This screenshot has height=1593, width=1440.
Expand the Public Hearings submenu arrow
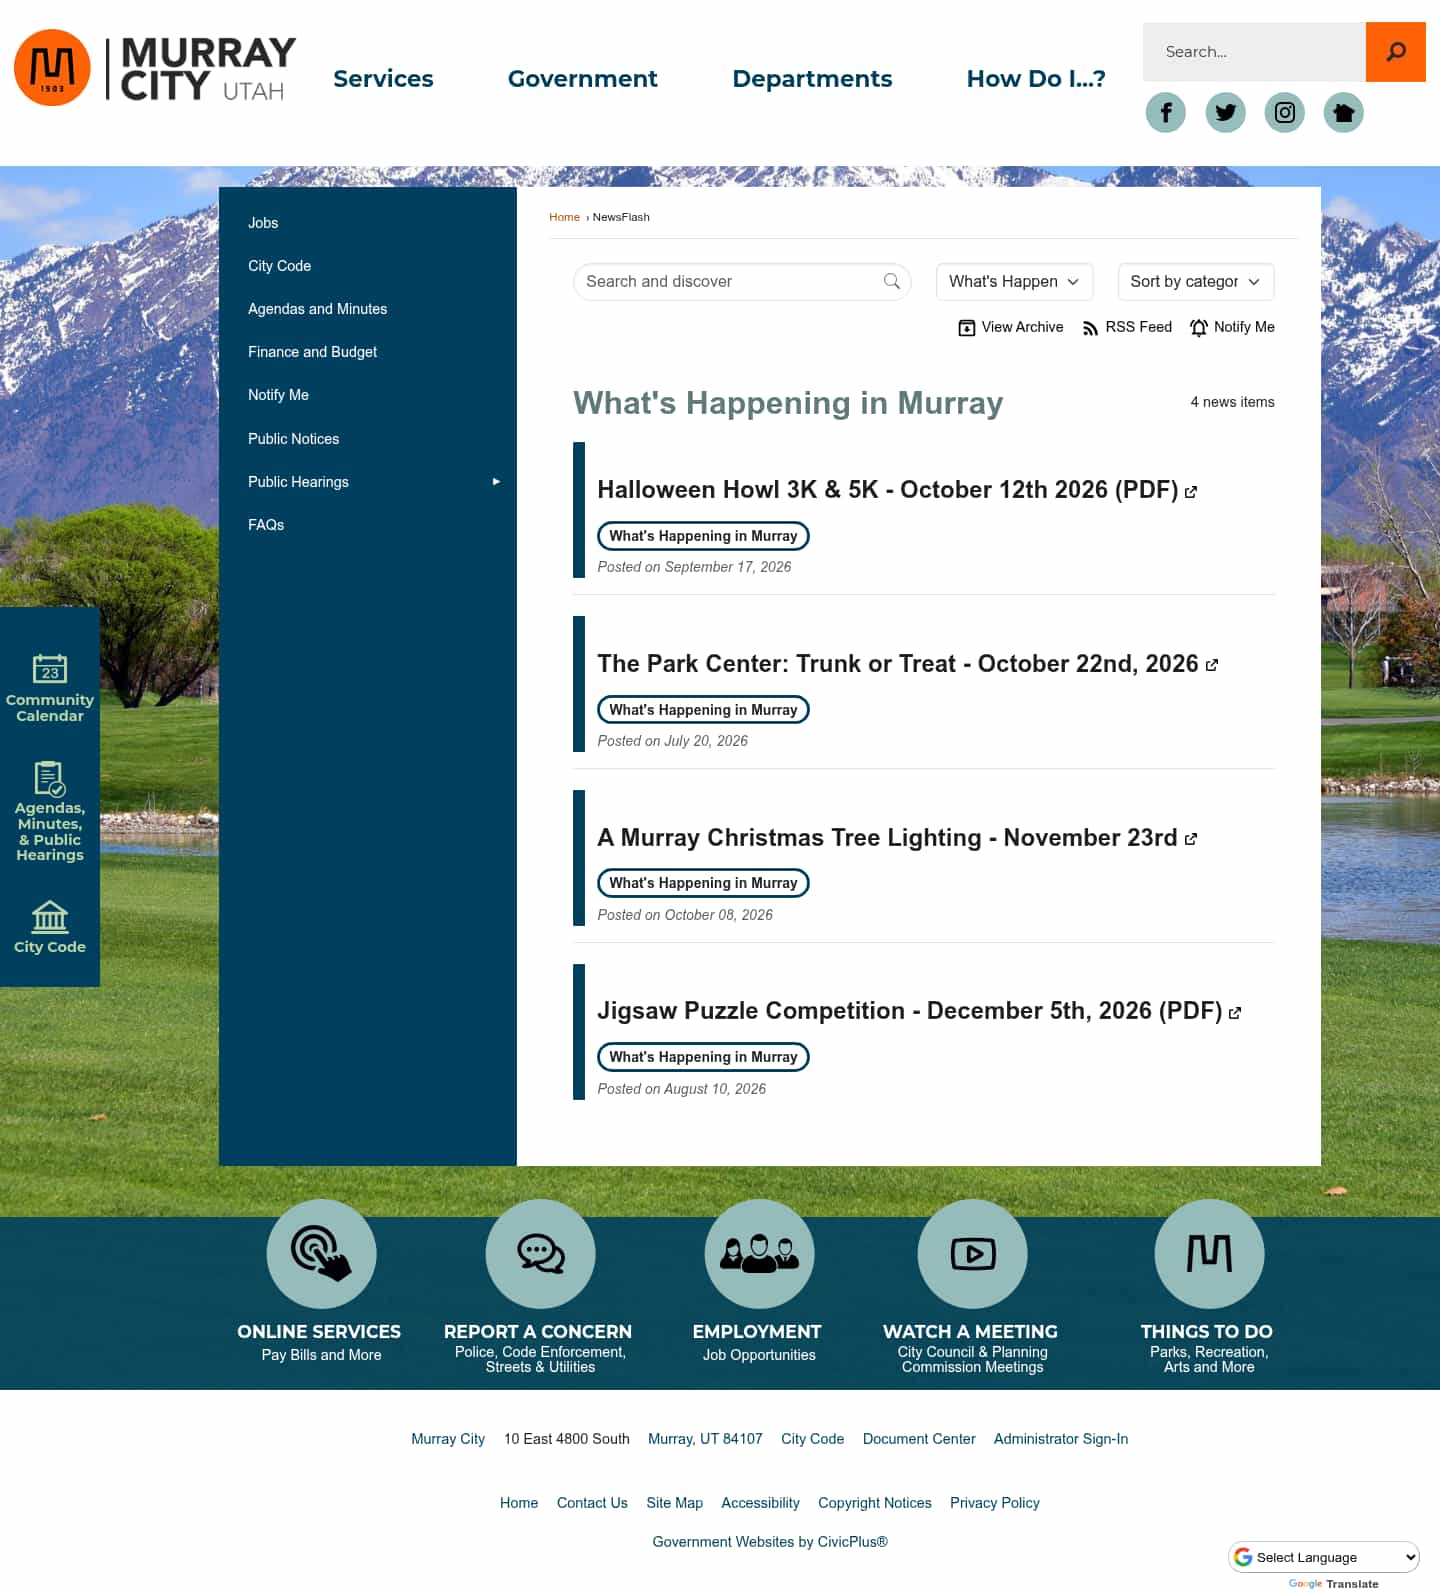tap(496, 482)
